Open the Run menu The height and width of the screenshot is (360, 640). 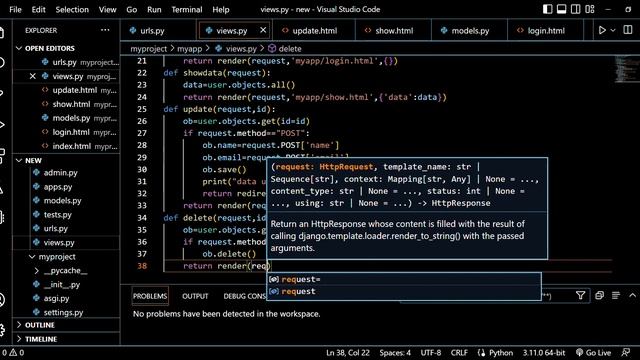[154, 9]
